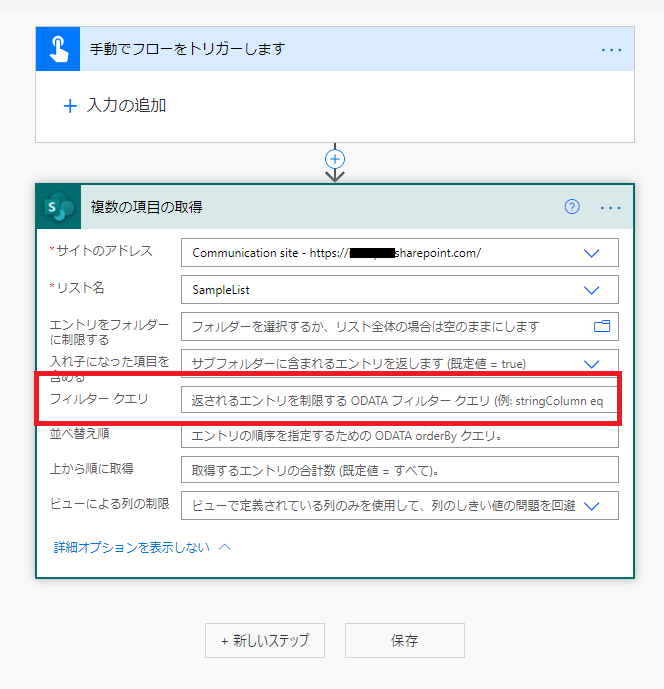Screen dimensions: 664x689
Task: Click the manual trigger hand icon
Action: coord(58,49)
